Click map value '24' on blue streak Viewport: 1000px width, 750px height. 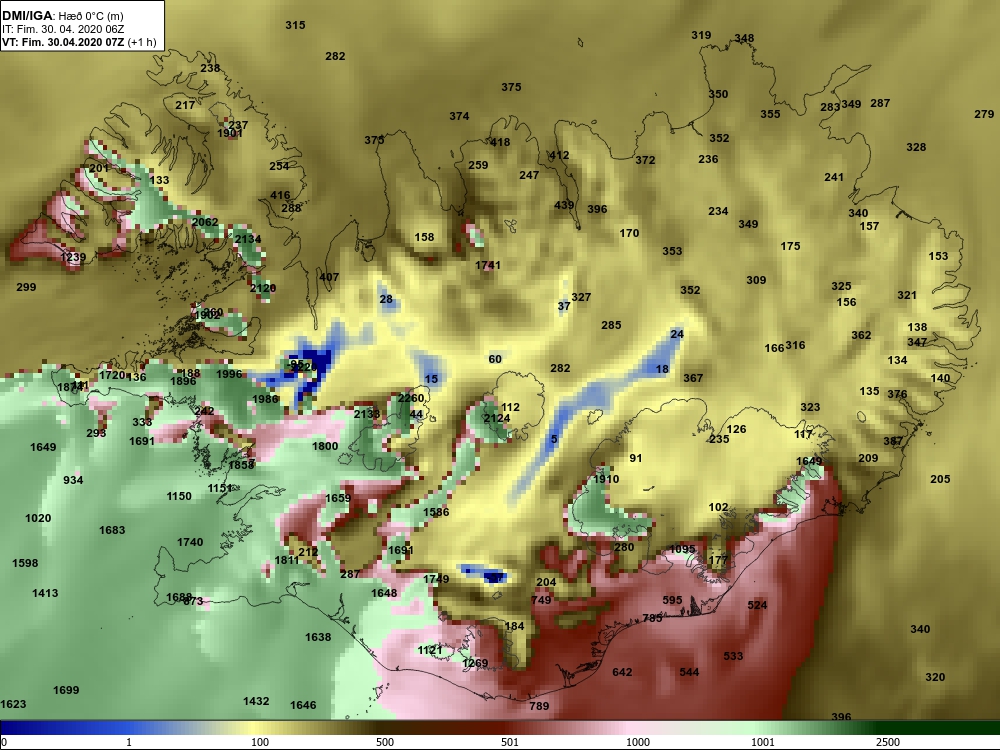click(677, 334)
